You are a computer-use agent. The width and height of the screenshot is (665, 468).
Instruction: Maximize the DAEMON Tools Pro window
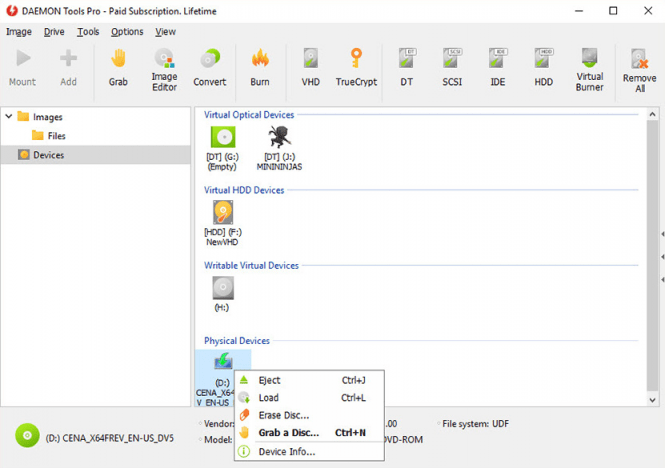tap(613, 11)
